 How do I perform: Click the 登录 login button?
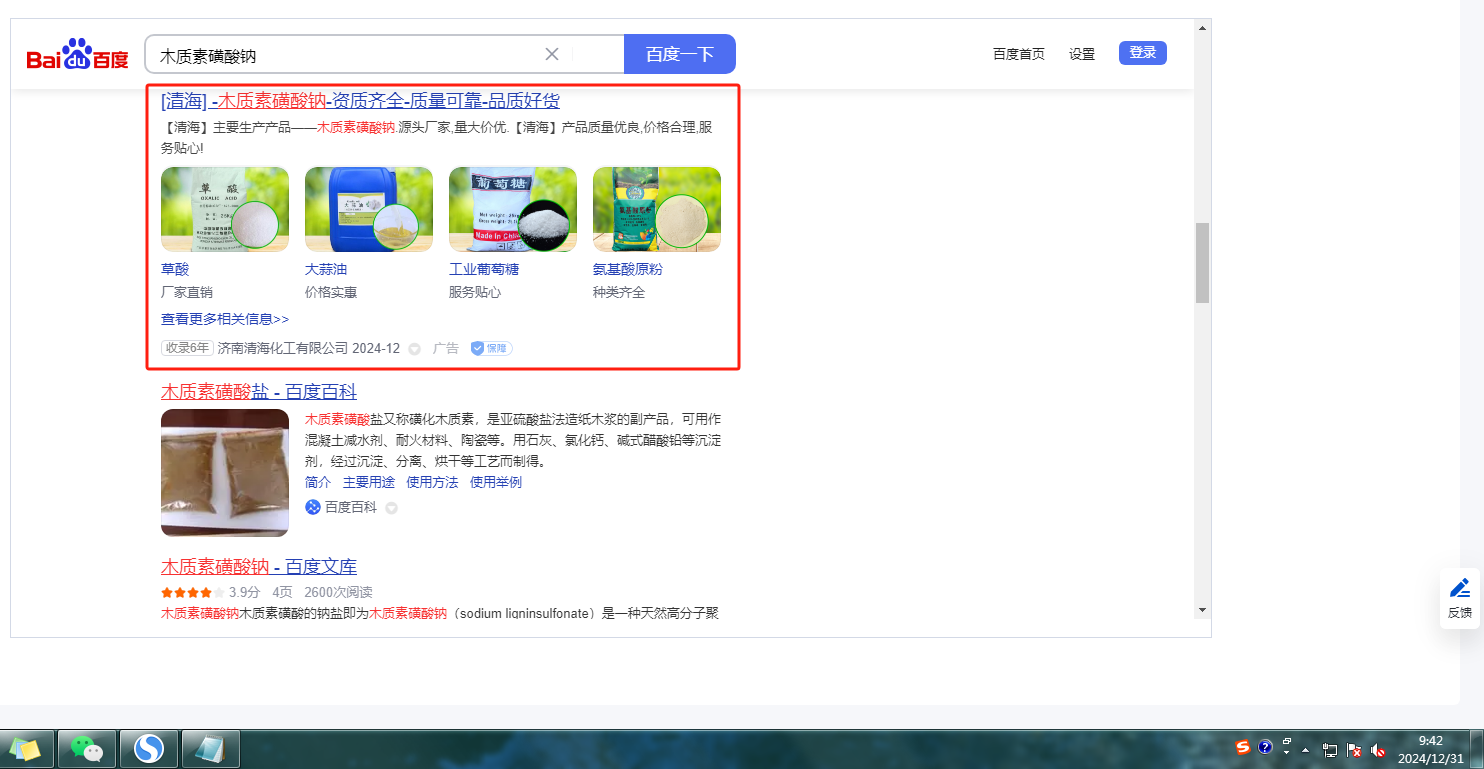click(x=1143, y=53)
